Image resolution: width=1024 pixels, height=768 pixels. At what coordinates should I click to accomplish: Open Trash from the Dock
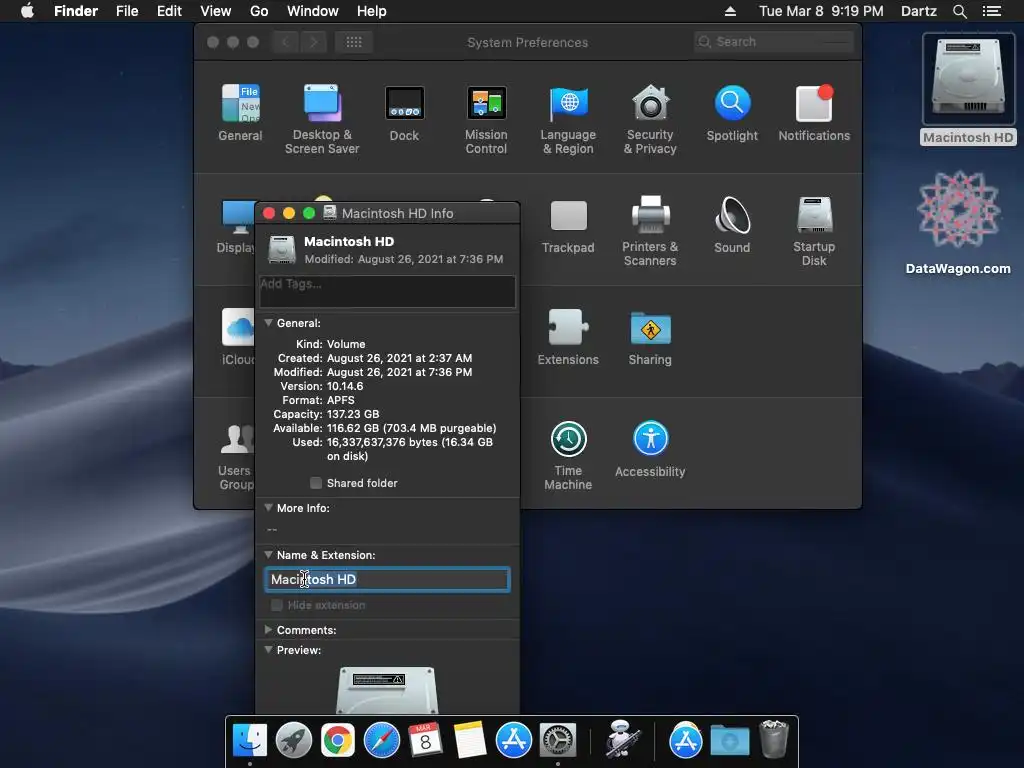coord(775,739)
